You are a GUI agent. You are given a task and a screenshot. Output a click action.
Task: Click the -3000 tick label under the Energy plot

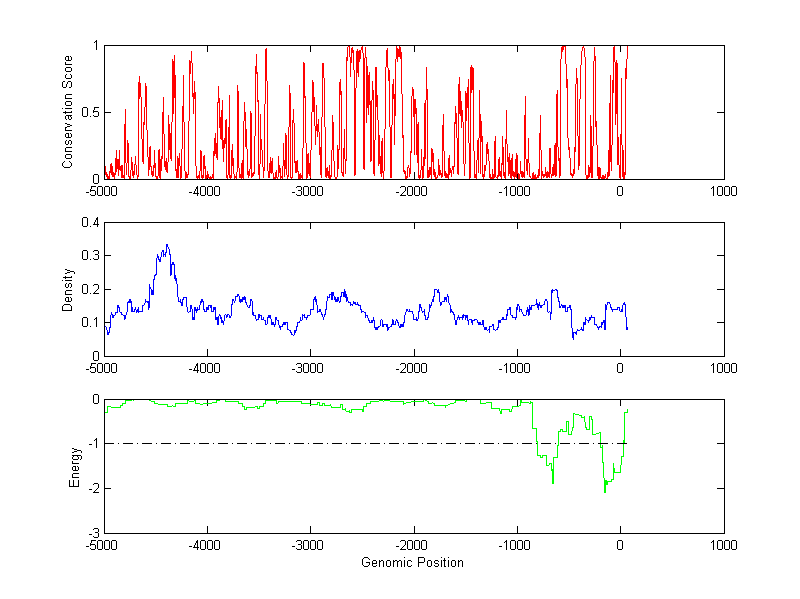tap(309, 546)
